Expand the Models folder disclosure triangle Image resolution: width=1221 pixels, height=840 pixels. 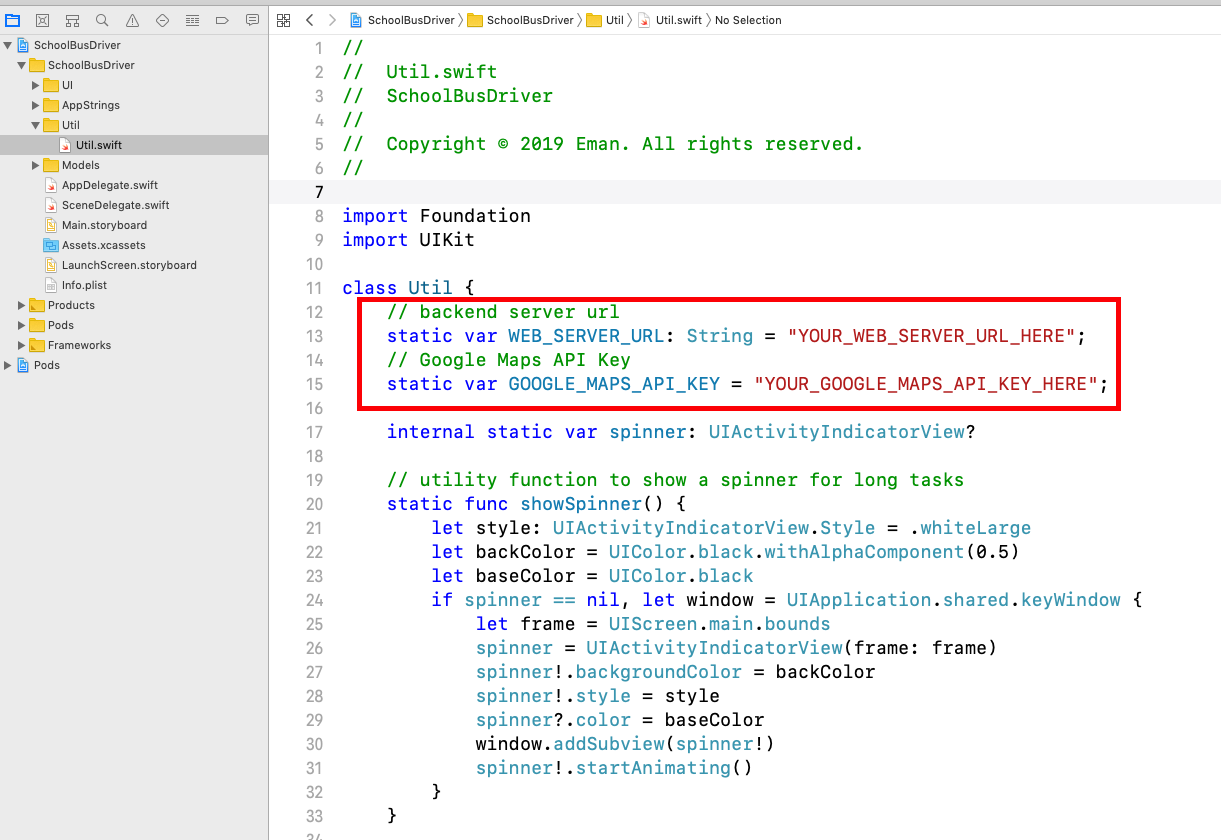(33, 165)
